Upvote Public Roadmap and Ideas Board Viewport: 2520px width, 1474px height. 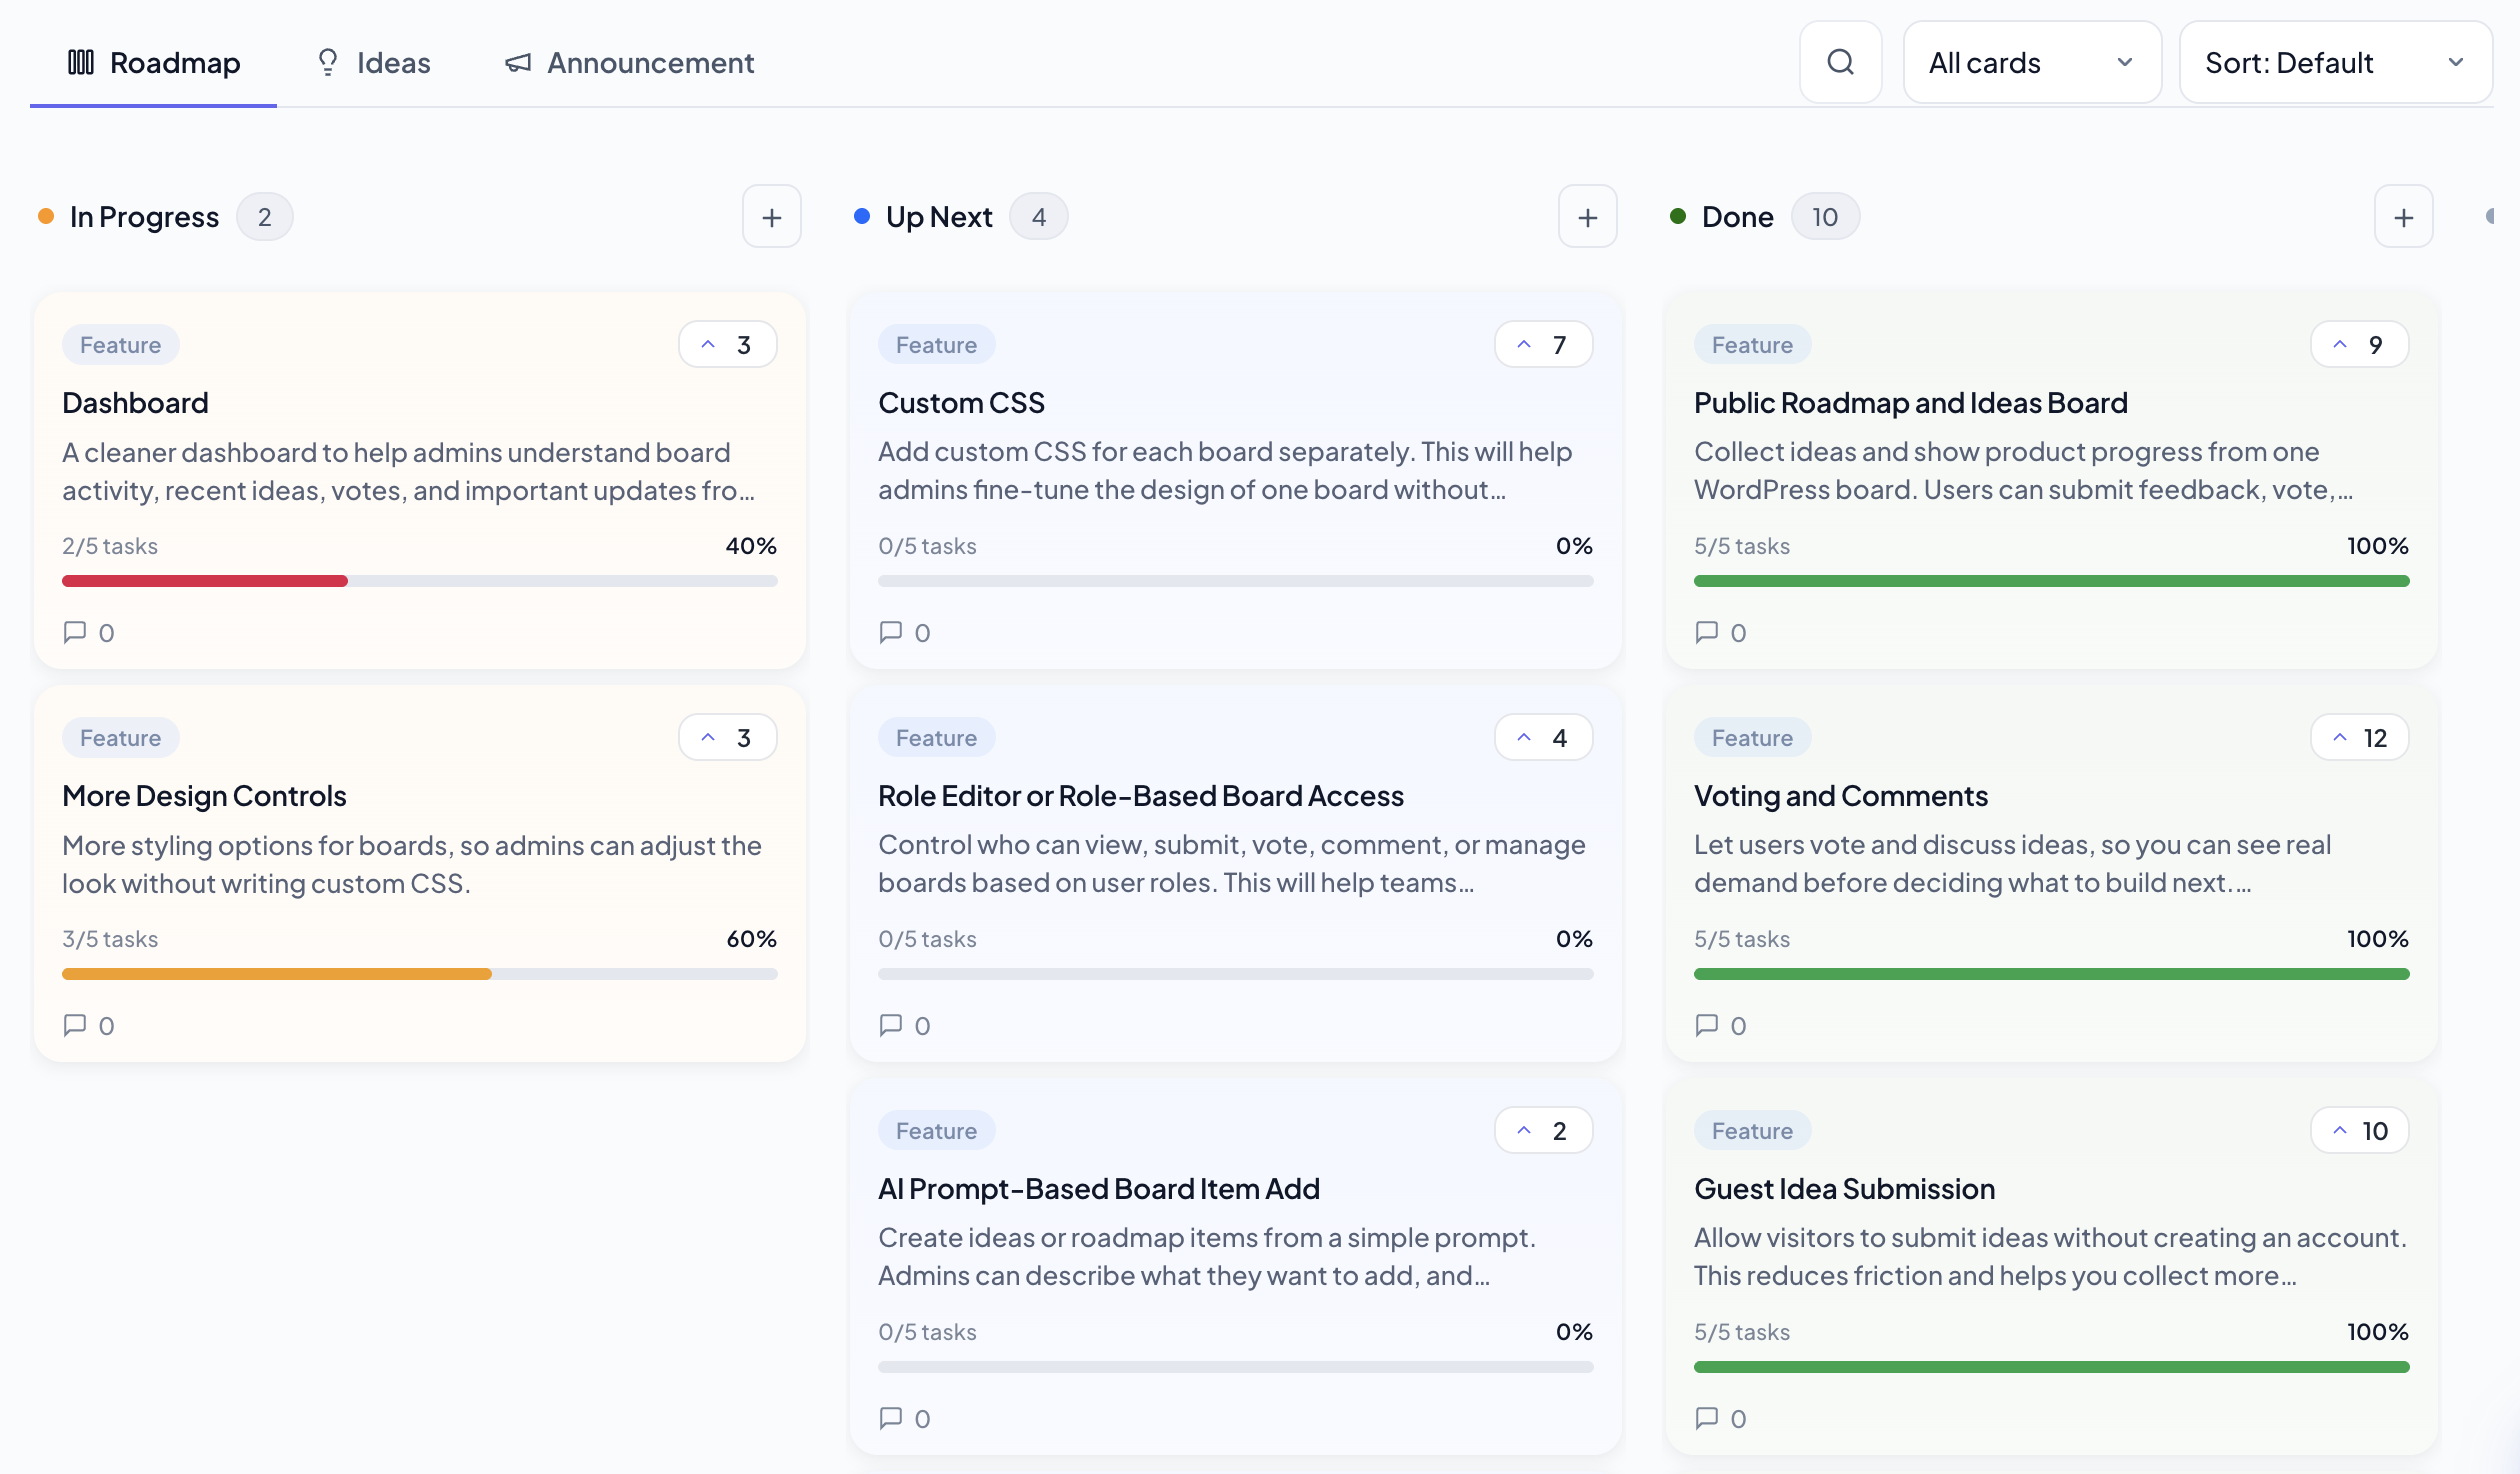tap(2359, 345)
